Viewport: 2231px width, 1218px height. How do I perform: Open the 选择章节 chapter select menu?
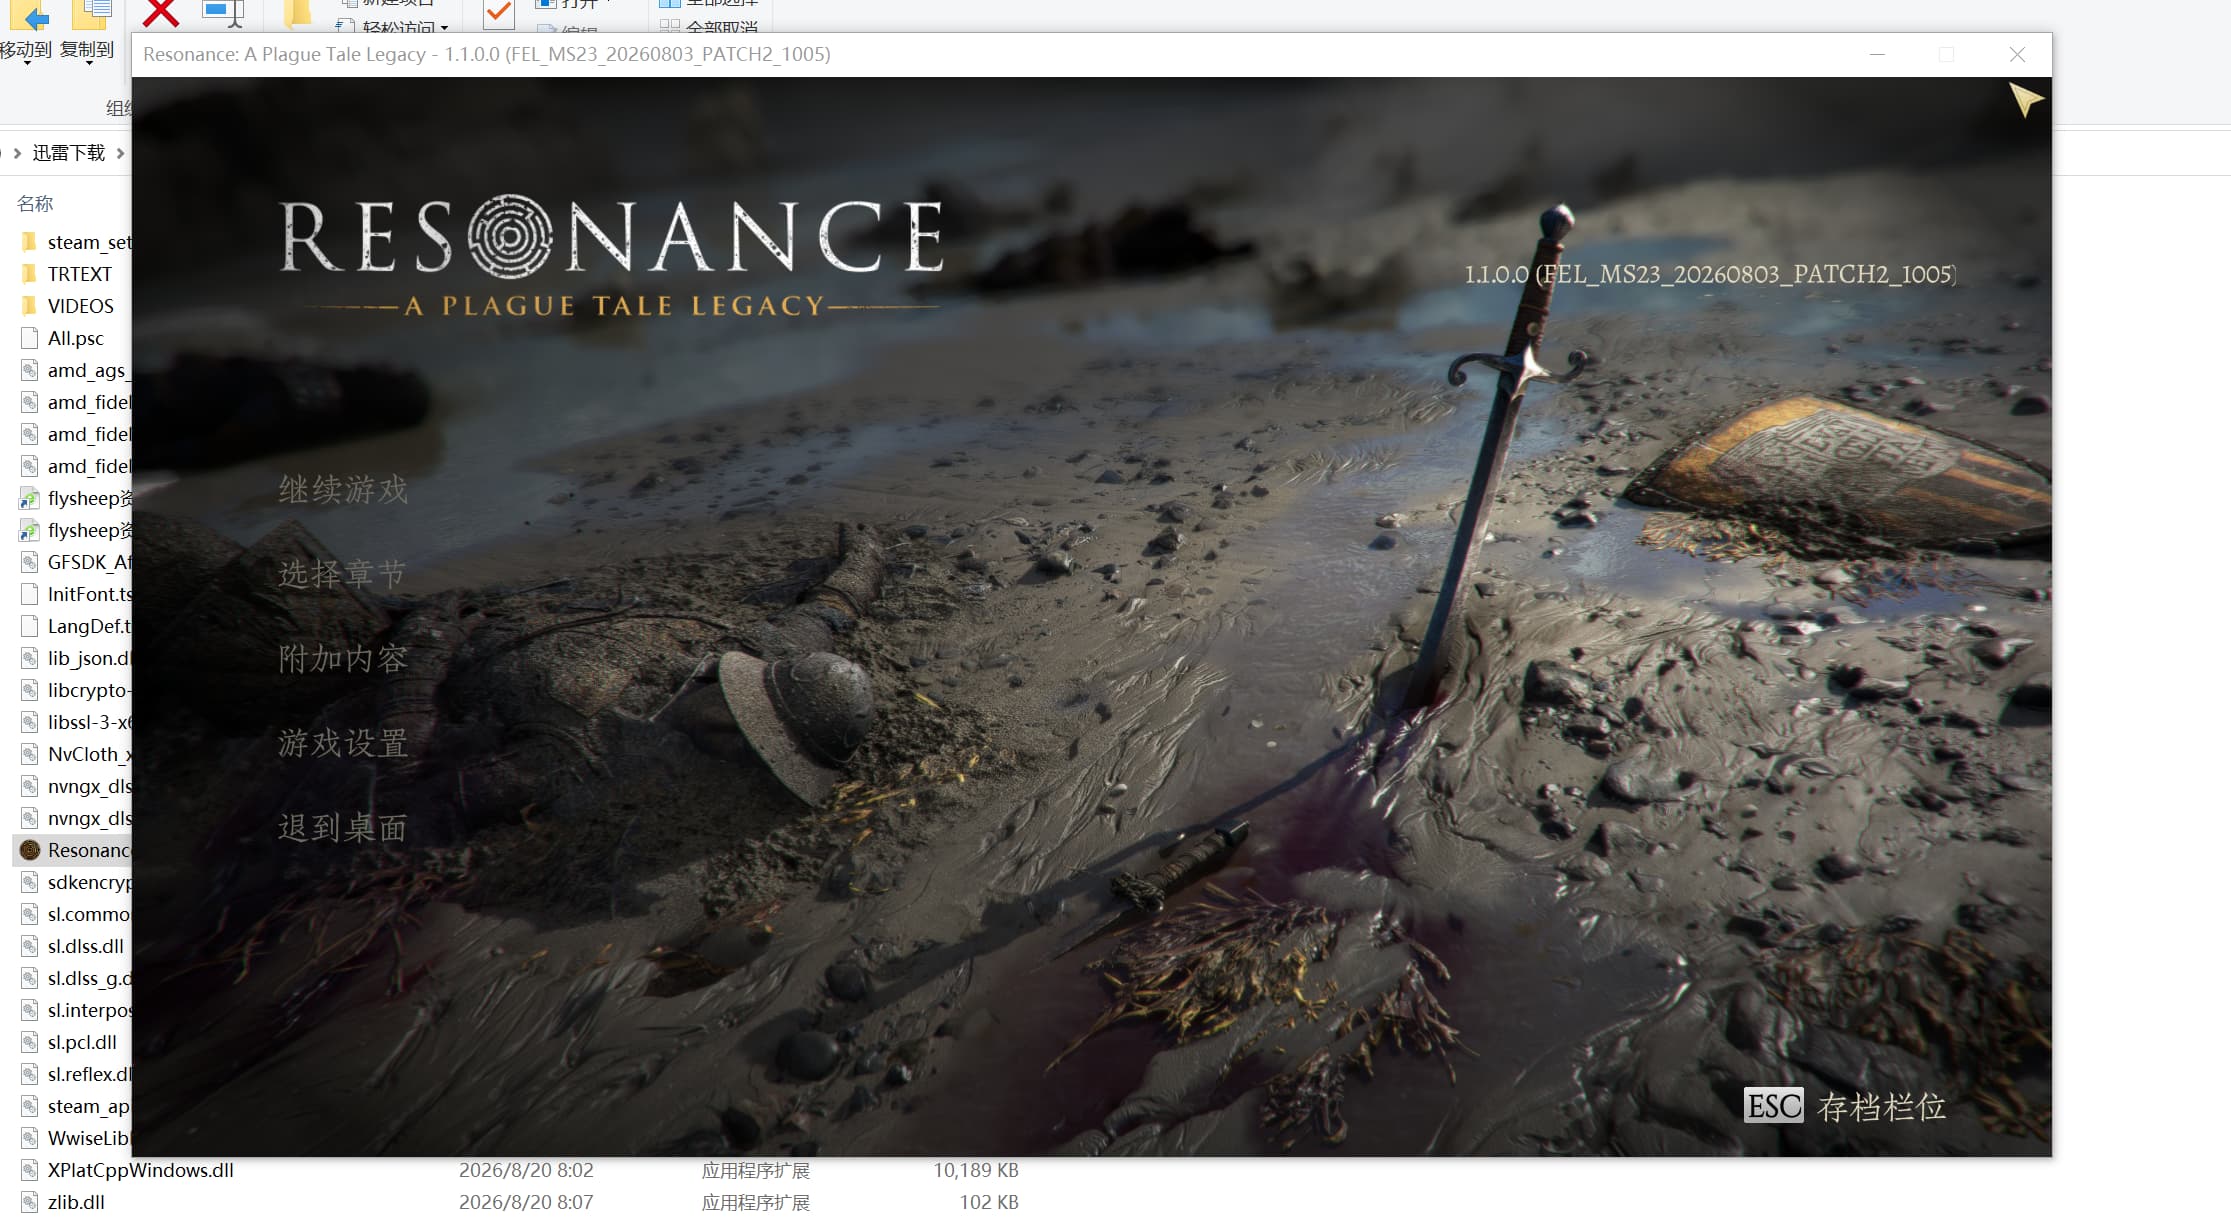[x=343, y=574]
